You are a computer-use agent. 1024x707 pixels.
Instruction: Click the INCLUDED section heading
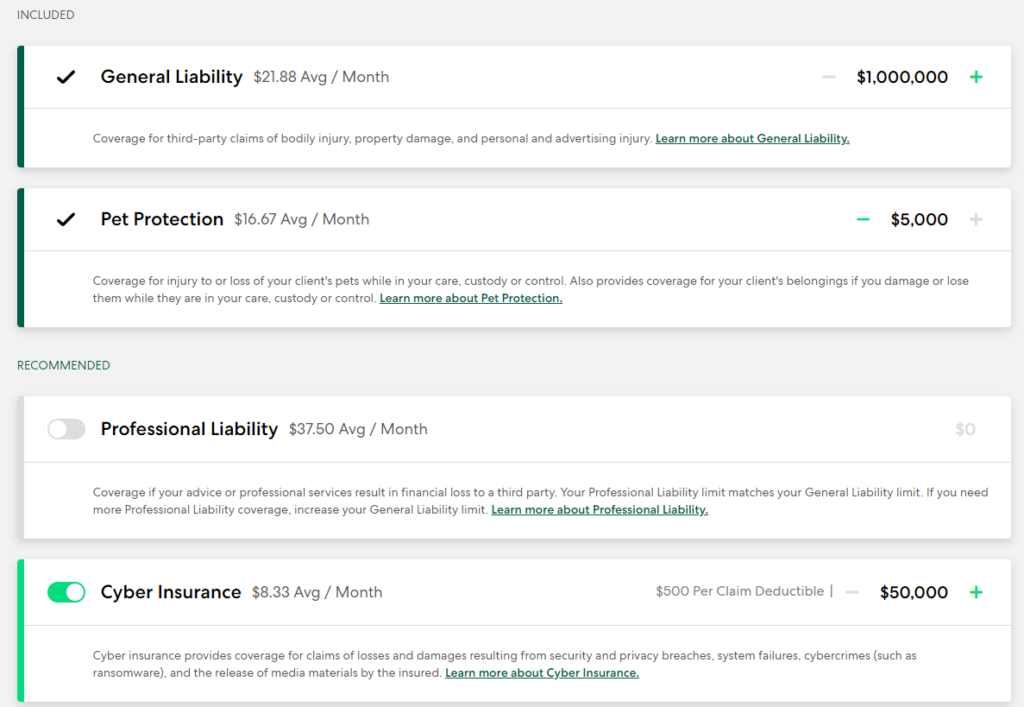coord(45,14)
